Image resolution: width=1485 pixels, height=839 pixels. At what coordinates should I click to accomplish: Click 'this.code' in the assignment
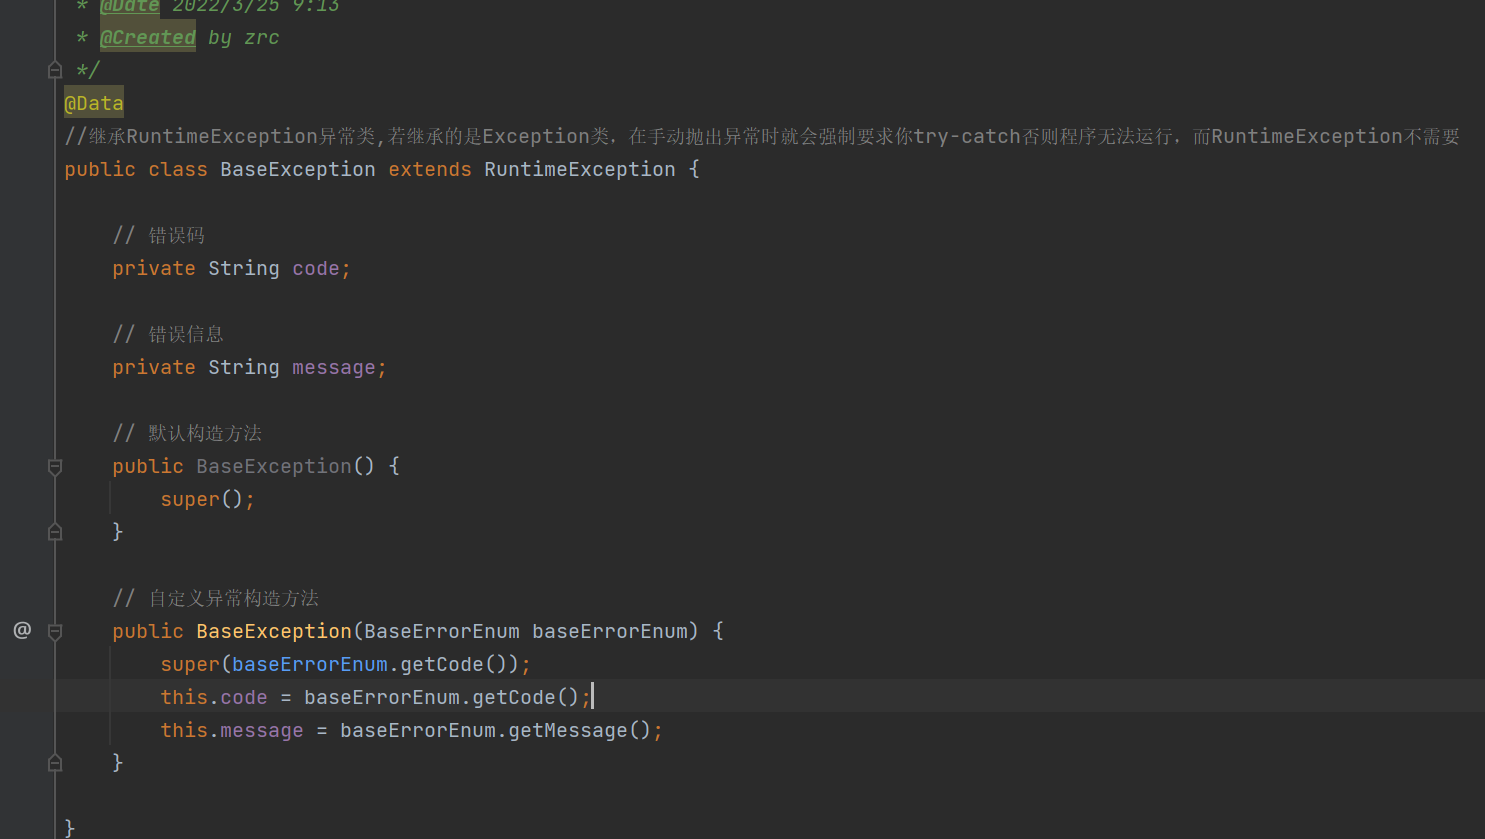tap(214, 698)
